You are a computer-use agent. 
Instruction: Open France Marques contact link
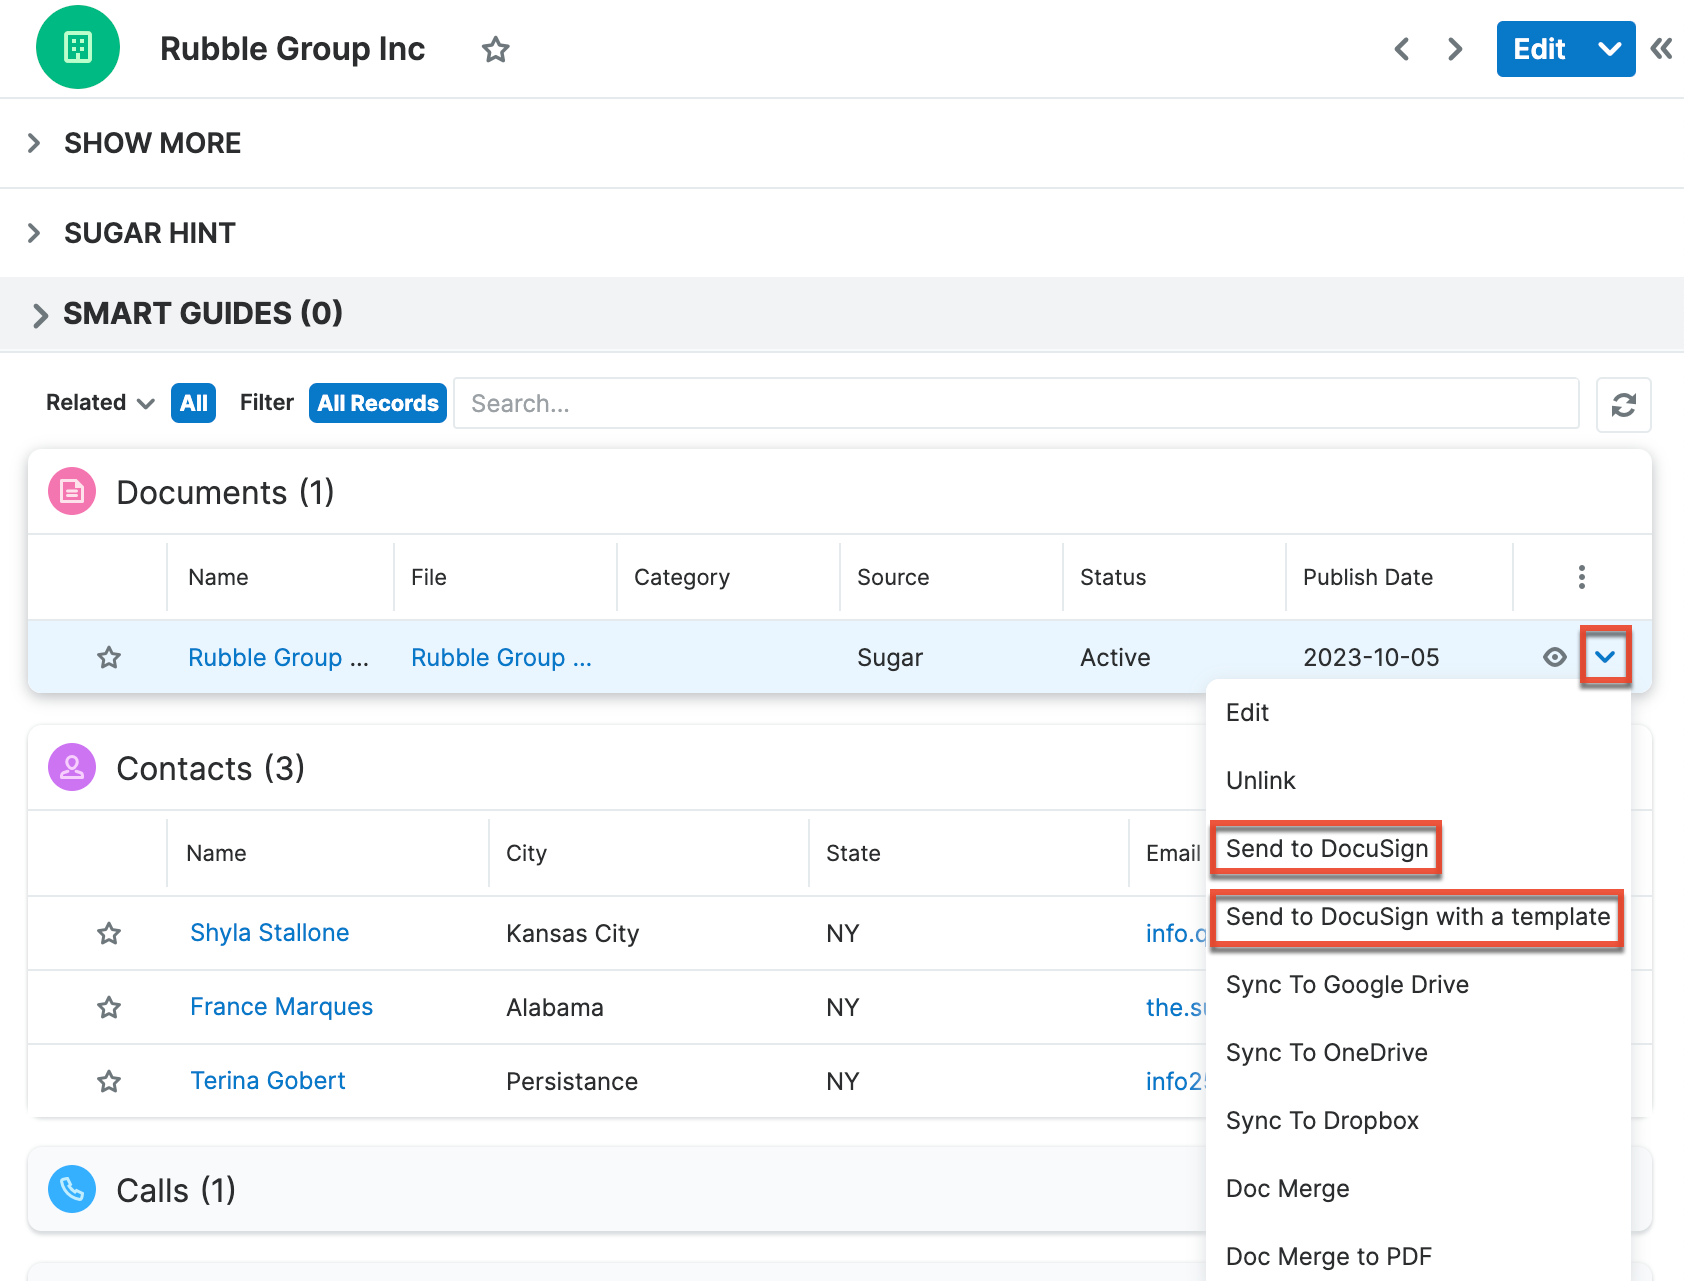(x=281, y=1007)
